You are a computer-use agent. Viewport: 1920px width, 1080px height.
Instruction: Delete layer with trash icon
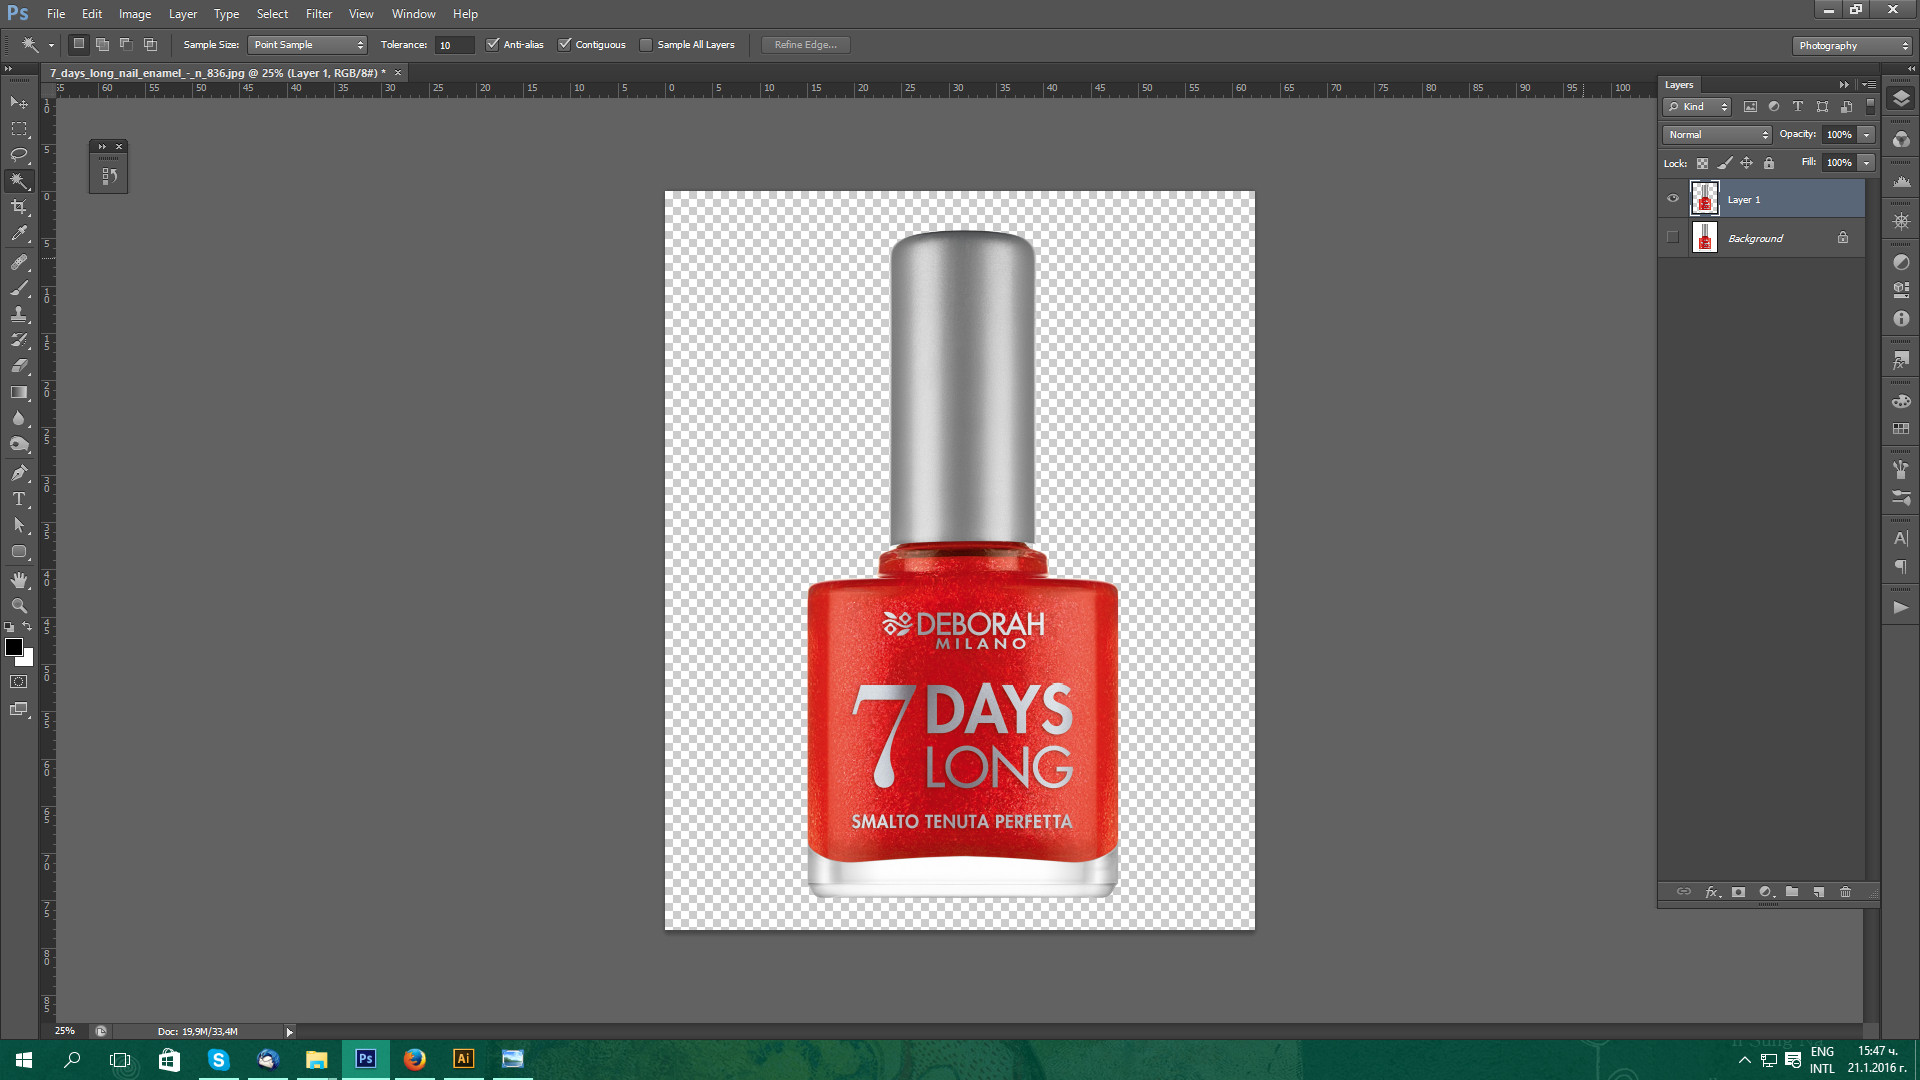coord(1846,892)
